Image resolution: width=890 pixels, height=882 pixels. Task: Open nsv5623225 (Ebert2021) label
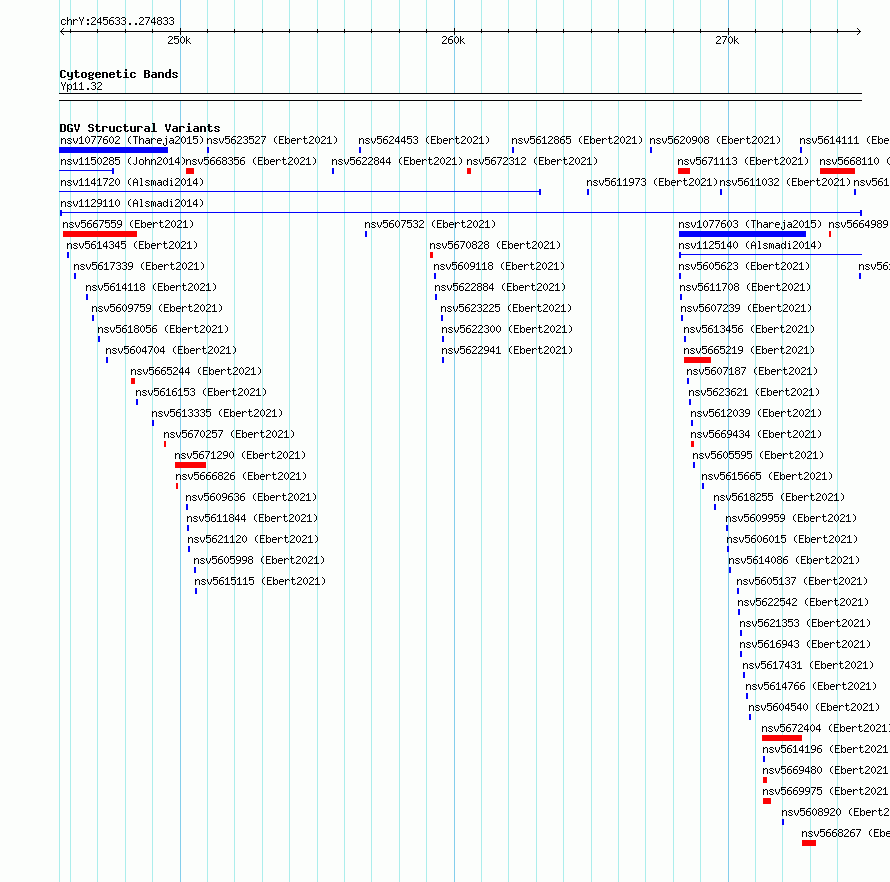click(x=506, y=308)
